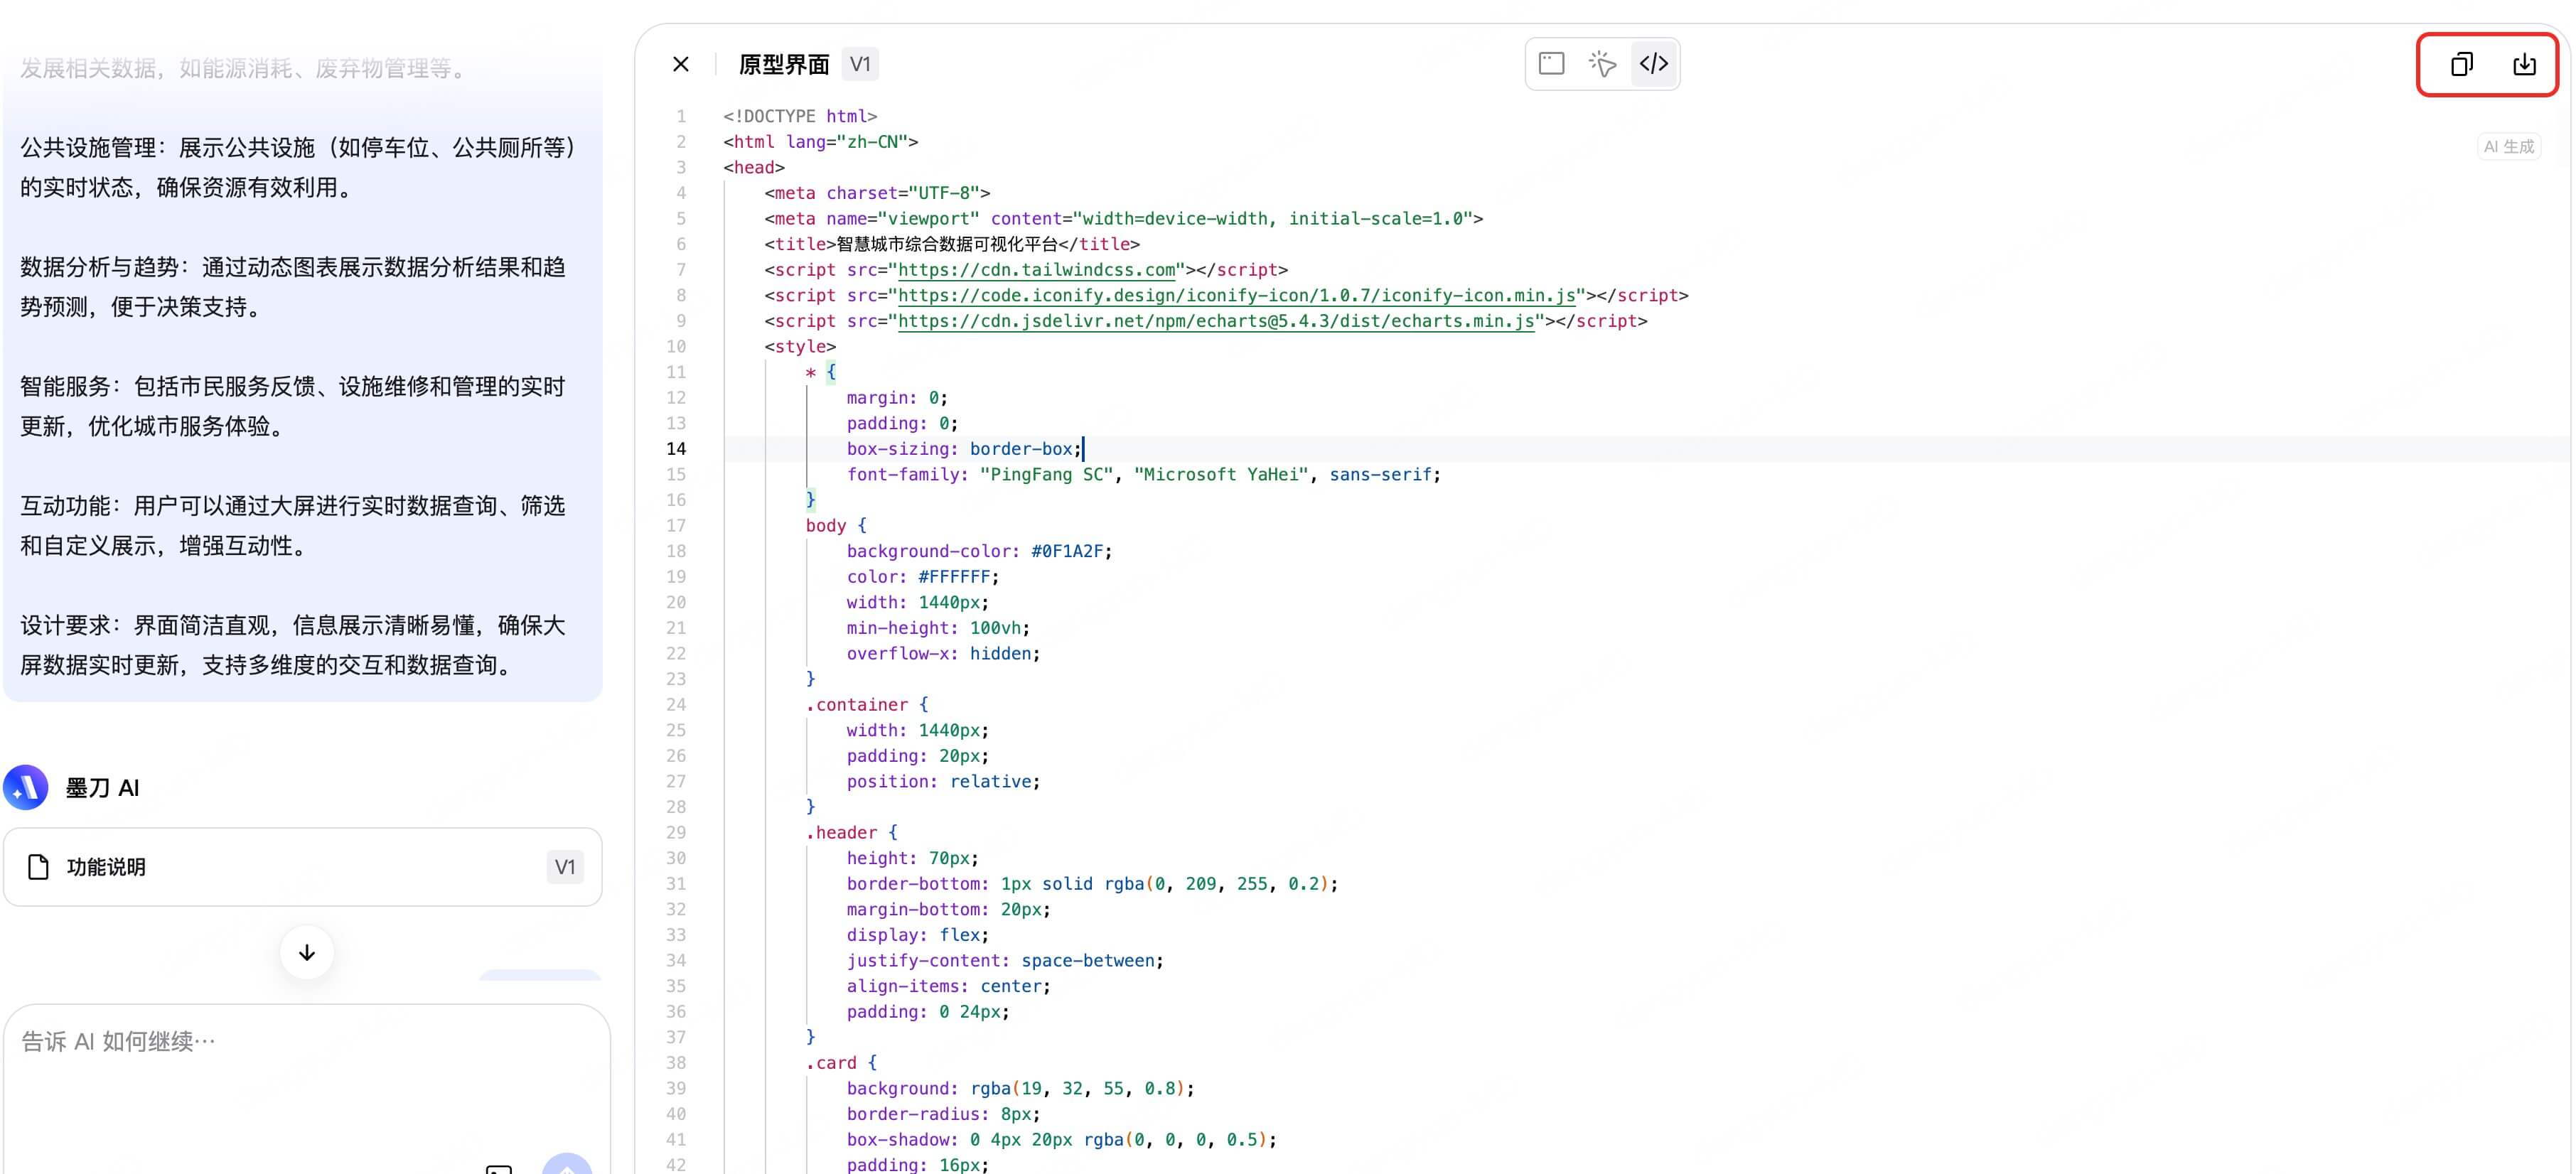Download the generated code file
This screenshot has width=2576, height=1174.
tap(2525, 65)
